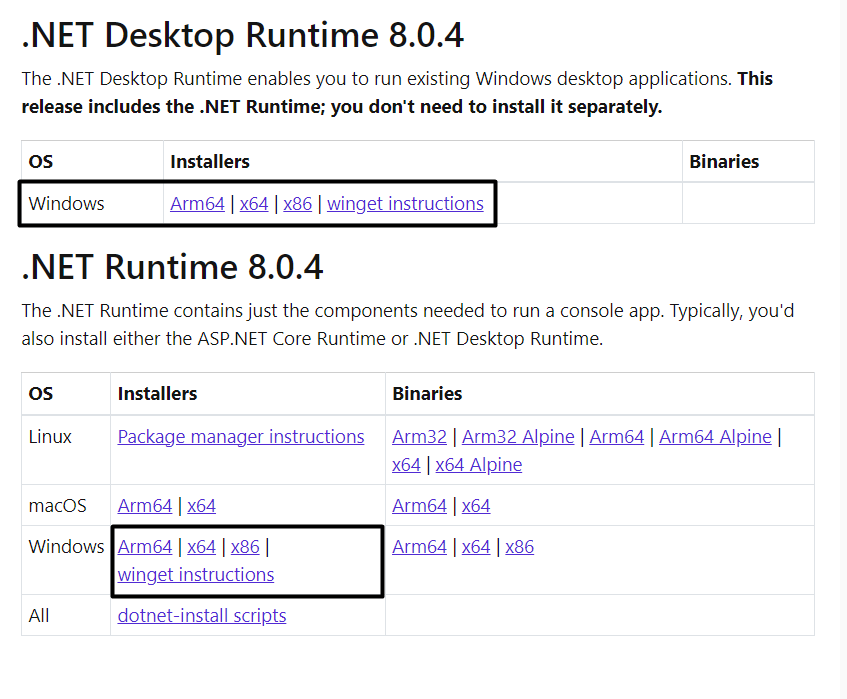847x699 pixels.
Task: Open dotnet-install scripts link
Action: (202, 616)
